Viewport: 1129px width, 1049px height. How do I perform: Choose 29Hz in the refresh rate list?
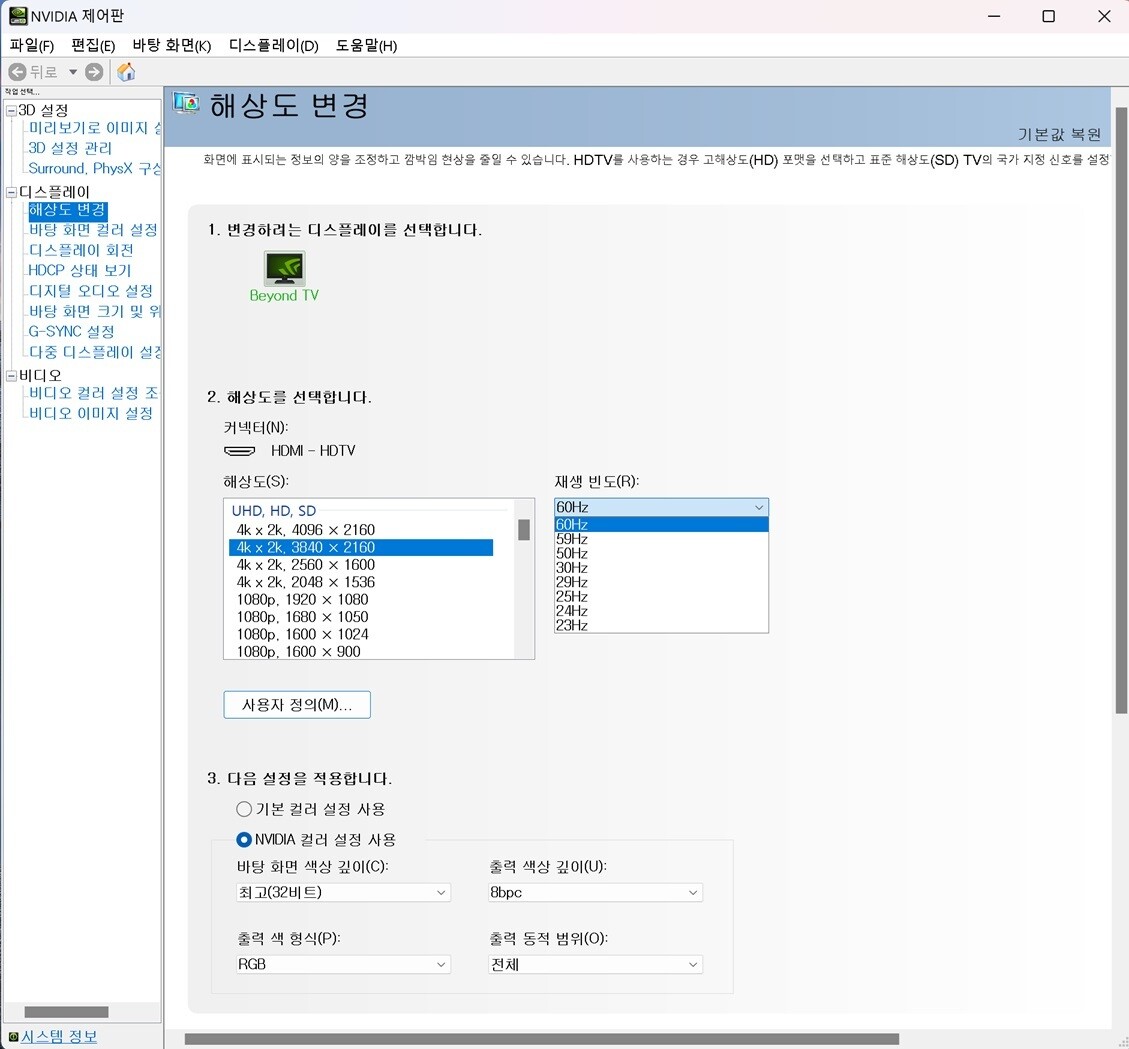click(661, 582)
